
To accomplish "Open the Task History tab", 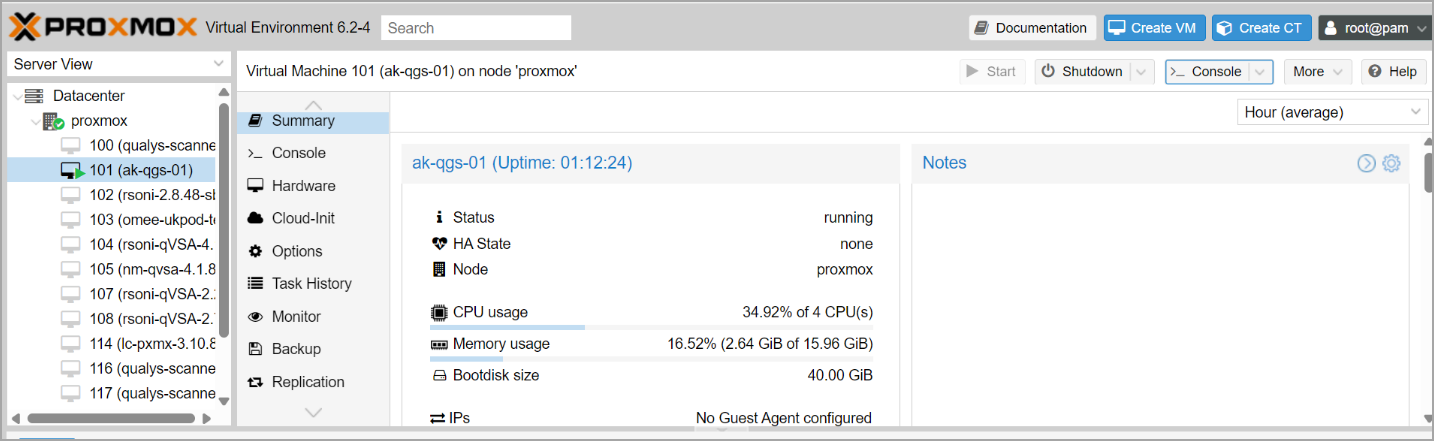I will pyautogui.click(x=313, y=284).
